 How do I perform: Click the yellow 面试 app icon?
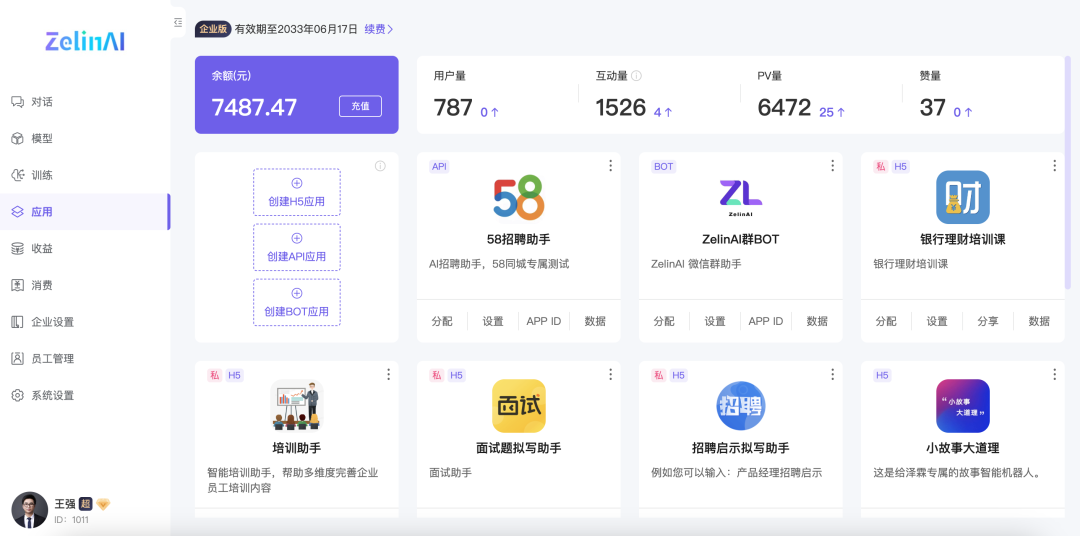(519, 406)
